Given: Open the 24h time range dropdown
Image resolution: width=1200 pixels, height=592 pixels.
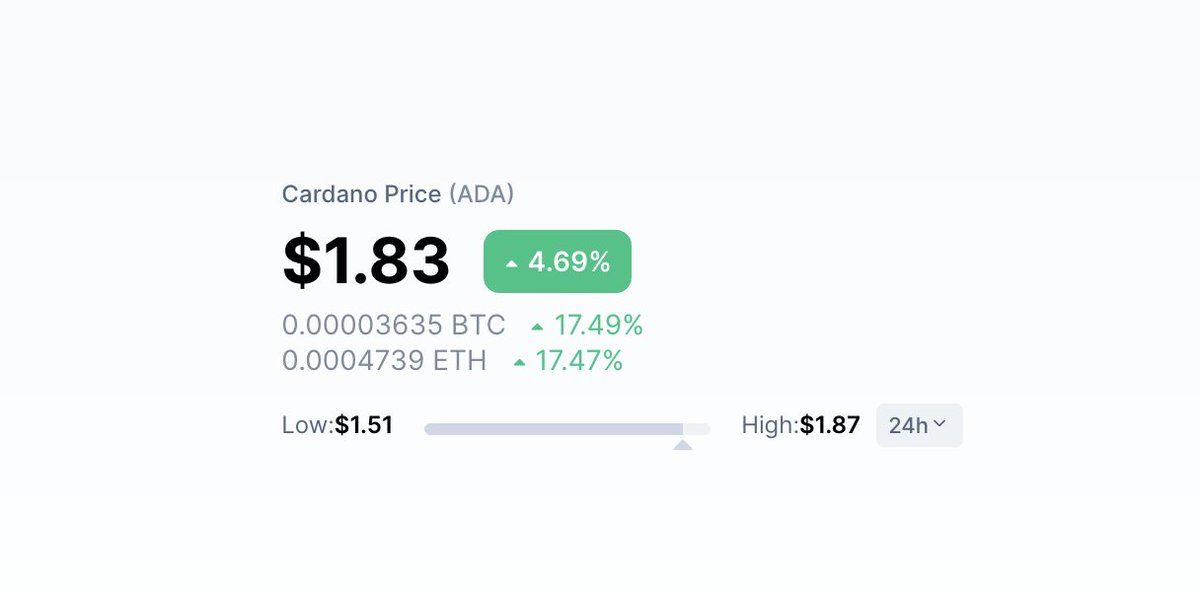Looking at the screenshot, I should [918, 425].
